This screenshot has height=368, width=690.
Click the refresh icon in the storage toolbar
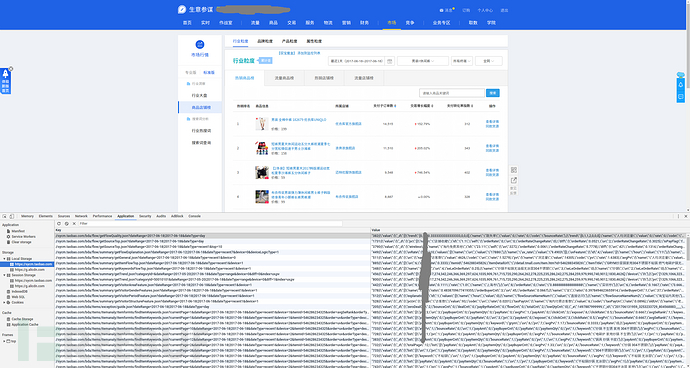pos(59,224)
